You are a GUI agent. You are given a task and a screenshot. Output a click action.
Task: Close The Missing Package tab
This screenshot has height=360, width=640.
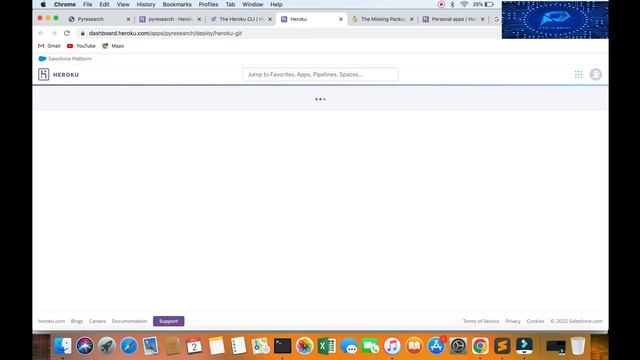coord(411,19)
